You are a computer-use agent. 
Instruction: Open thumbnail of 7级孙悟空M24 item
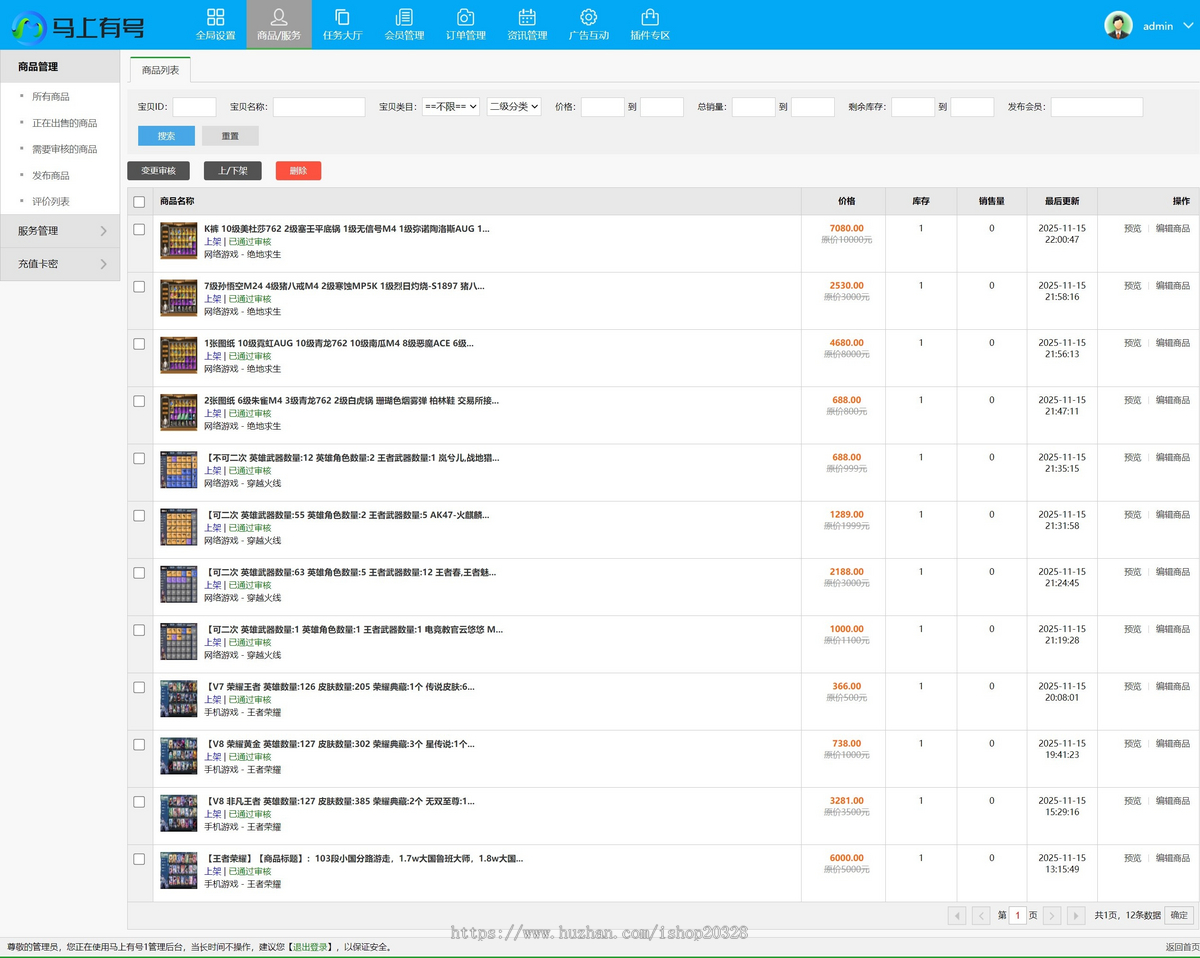pyautogui.click(x=179, y=298)
